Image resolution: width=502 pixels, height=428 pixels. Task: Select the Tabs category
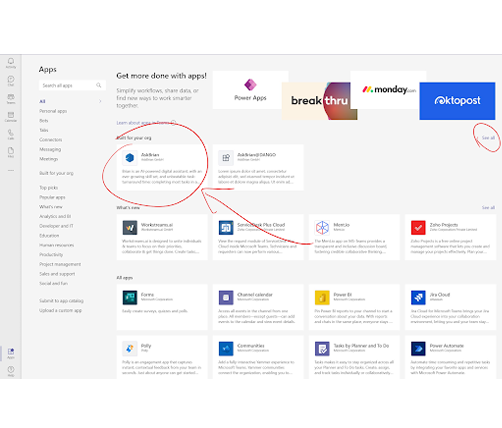pos(44,130)
